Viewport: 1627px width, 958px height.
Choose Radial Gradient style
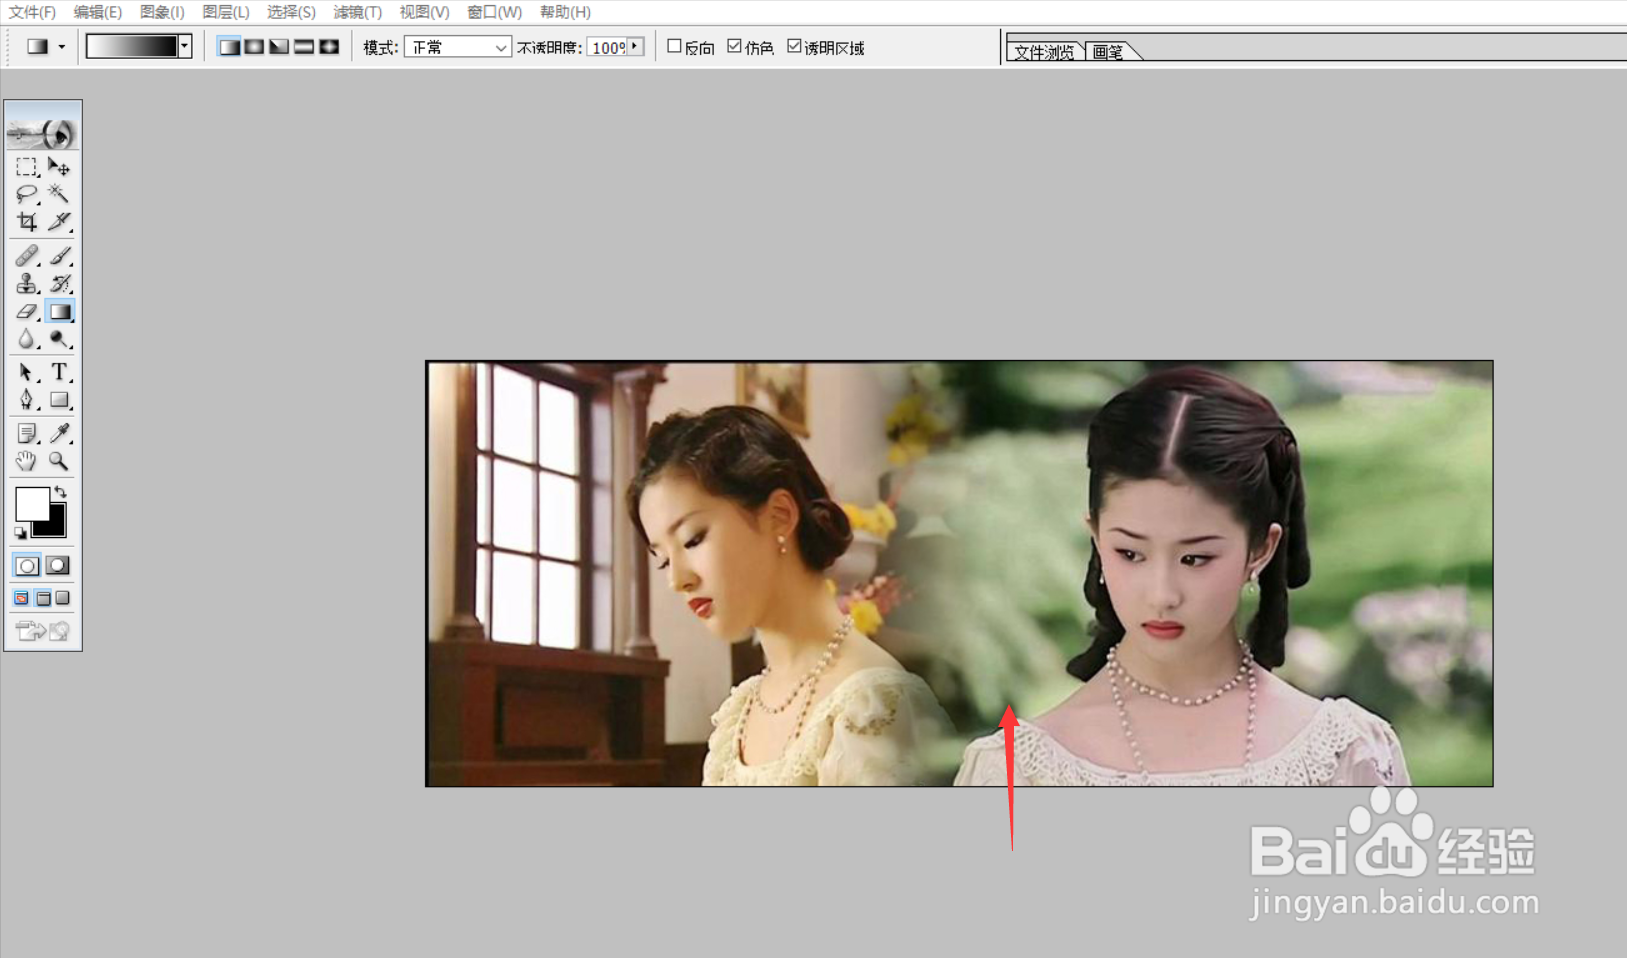(x=254, y=47)
